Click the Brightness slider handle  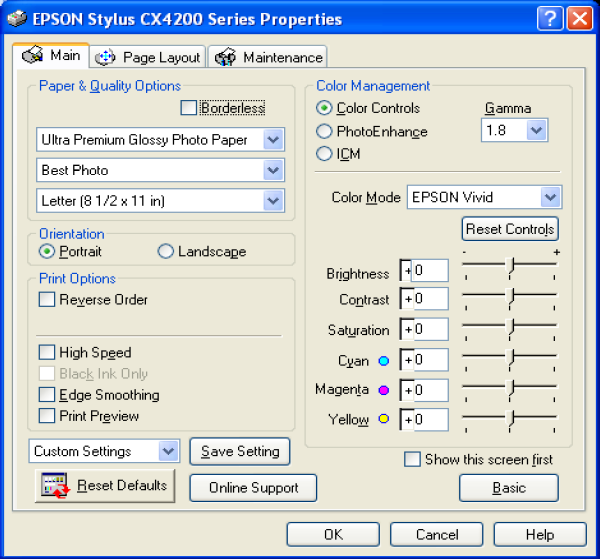click(510, 265)
